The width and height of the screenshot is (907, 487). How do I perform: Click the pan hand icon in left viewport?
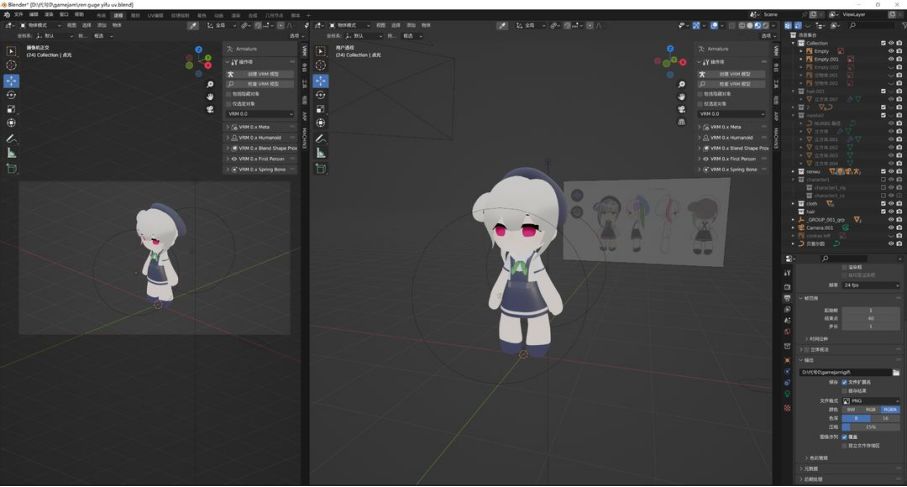coord(210,98)
